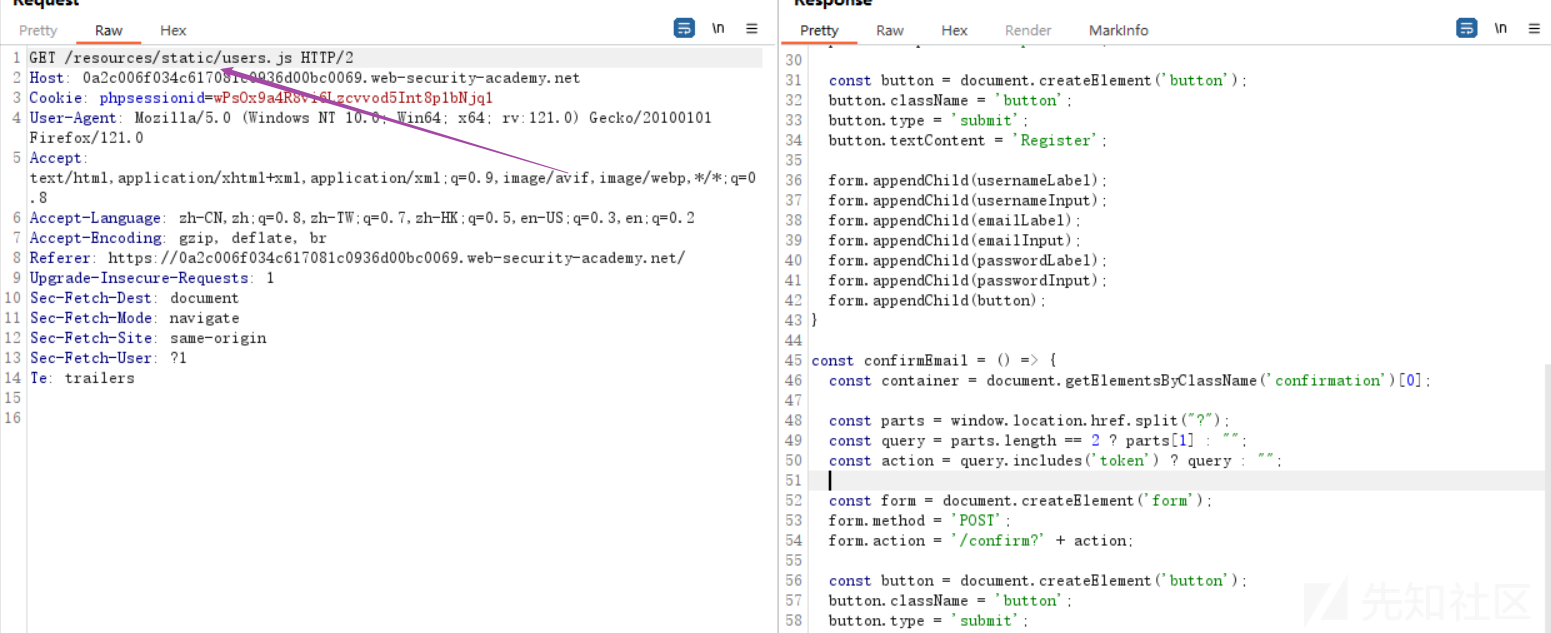Click 'form.appendChild(emailInput);' response line
Image resolution: width=1551 pixels, height=633 pixels.
(955, 240)
